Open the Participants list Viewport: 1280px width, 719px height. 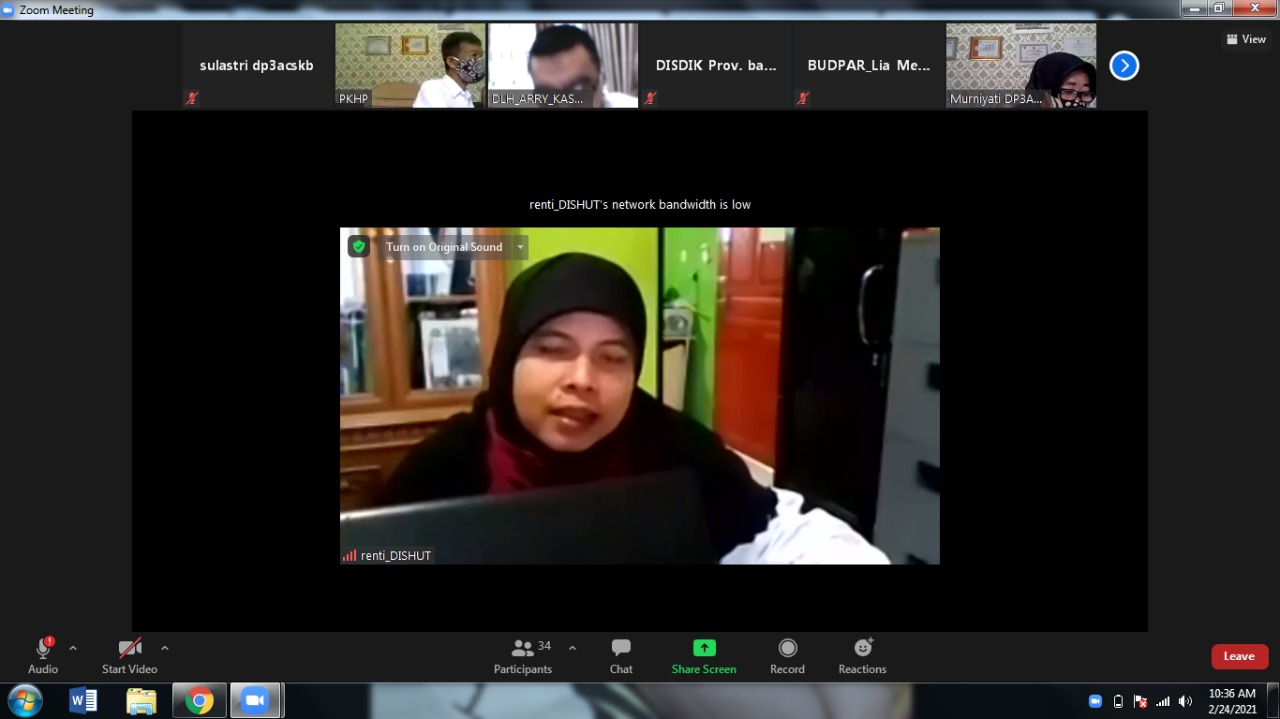click(x=523, y=655)
